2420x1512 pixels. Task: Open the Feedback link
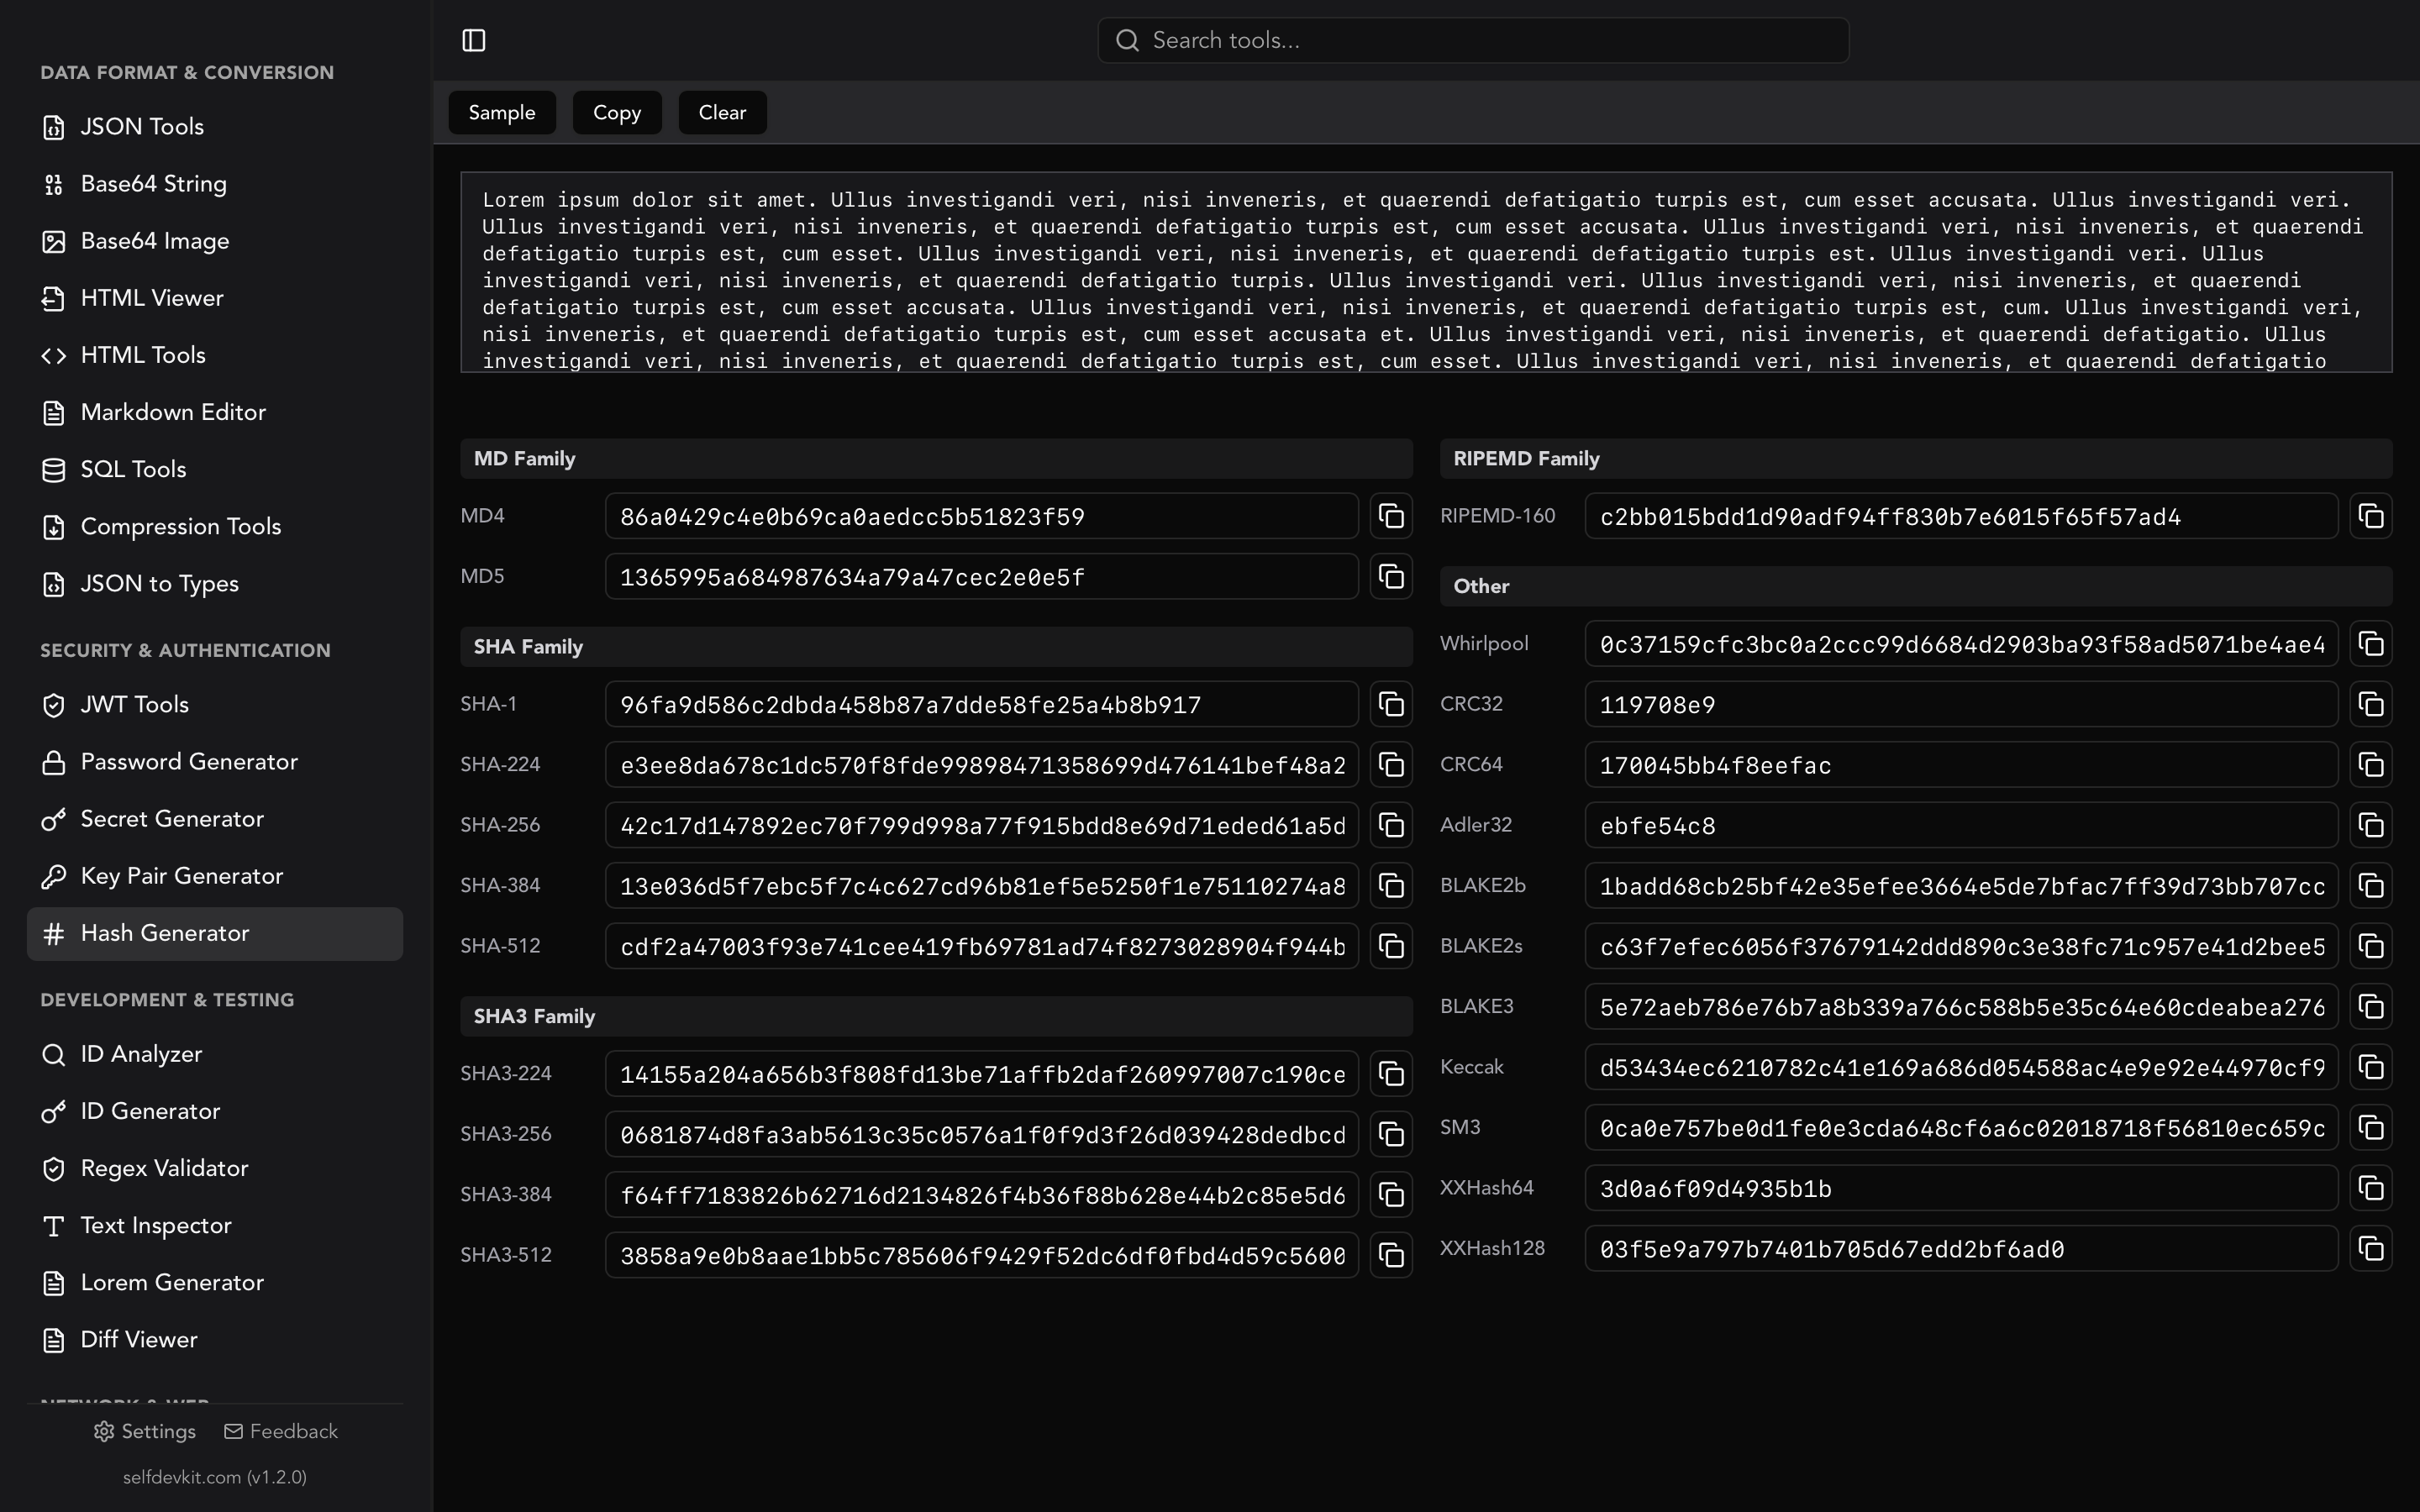coord(281,1431)
